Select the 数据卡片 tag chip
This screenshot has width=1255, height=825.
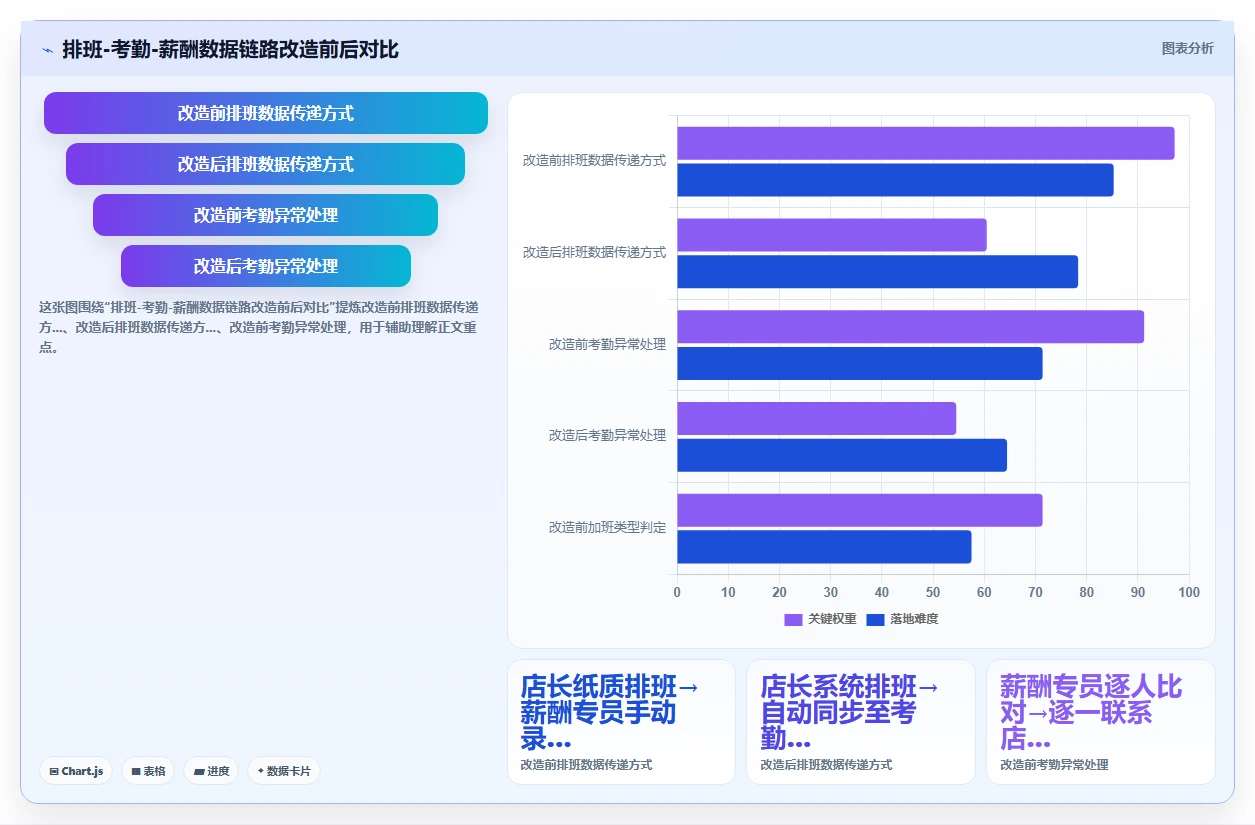pos(284,771)
